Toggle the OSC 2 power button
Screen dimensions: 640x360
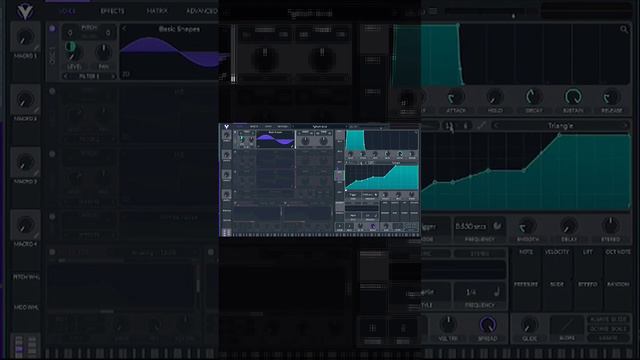tap(52, 91)
